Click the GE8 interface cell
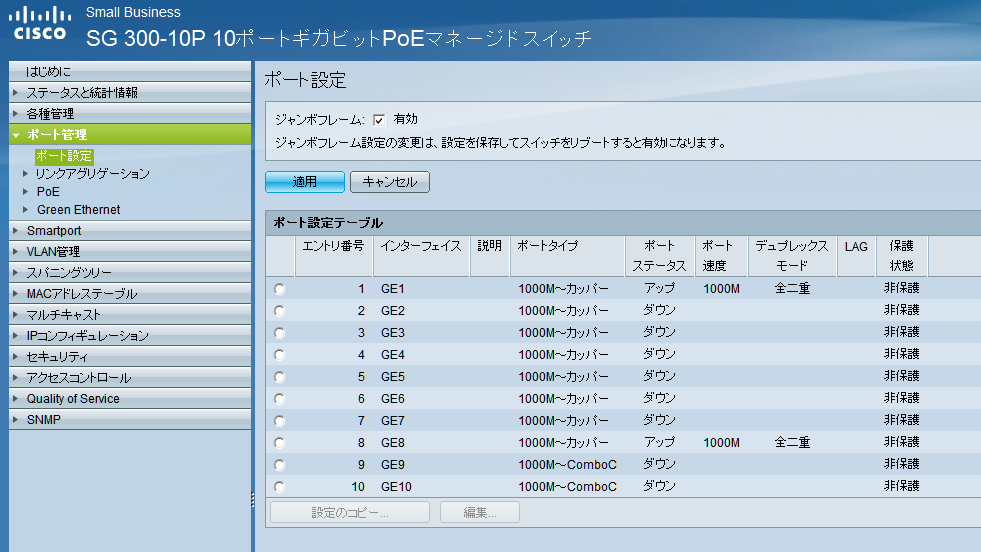981x552 pixels. click(393, 442)
